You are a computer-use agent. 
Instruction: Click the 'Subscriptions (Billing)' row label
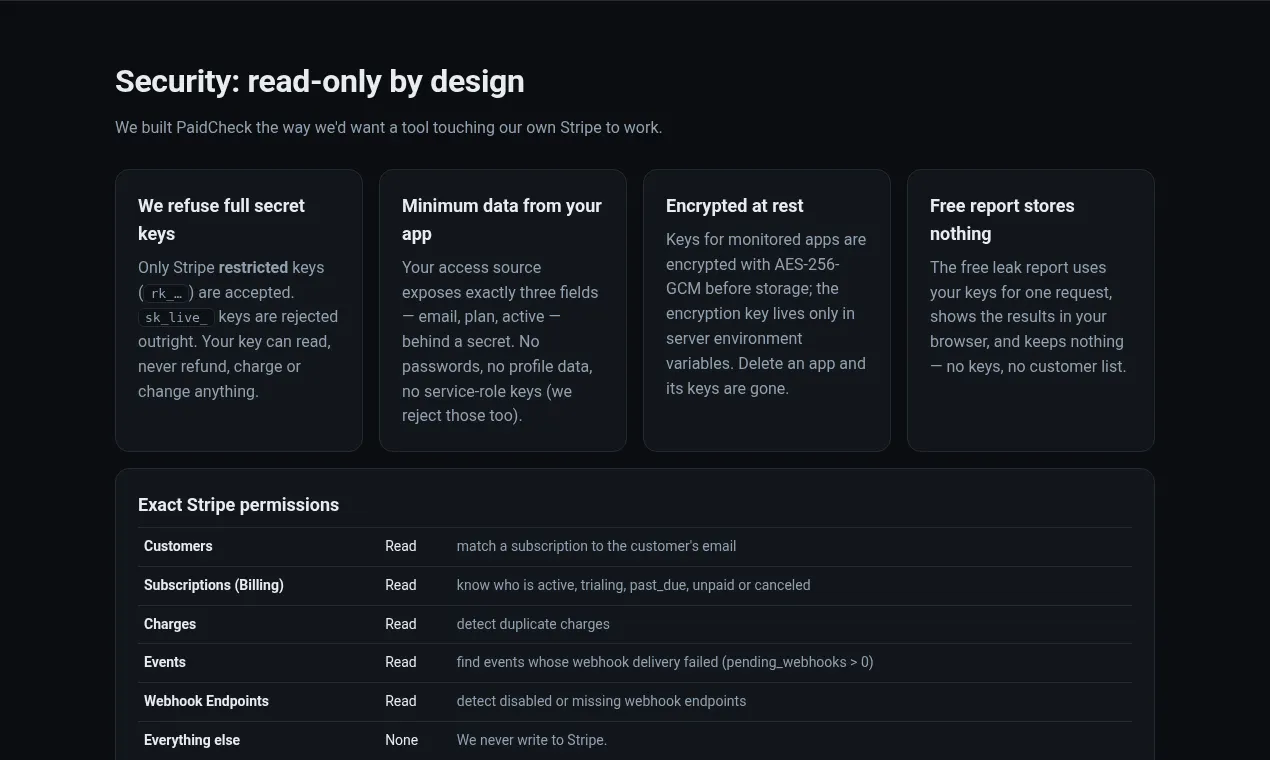214,585
